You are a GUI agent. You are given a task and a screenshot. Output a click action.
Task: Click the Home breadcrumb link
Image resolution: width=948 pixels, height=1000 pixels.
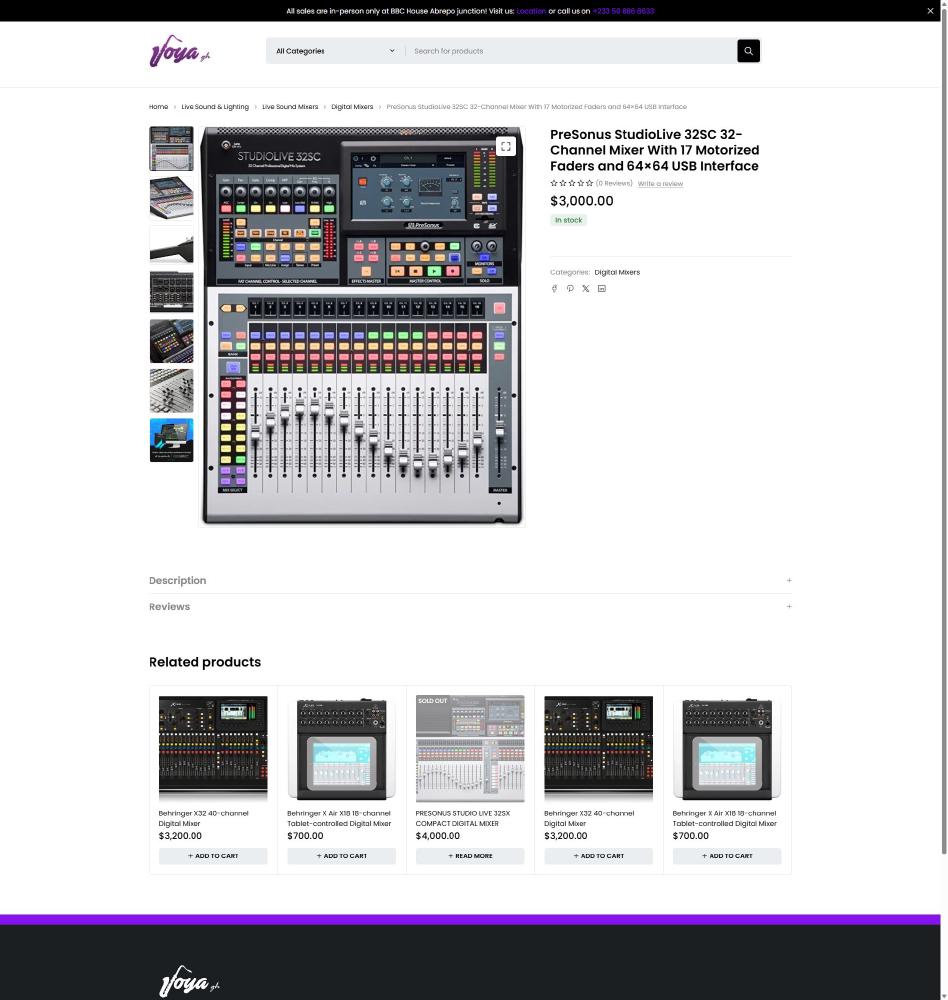158,106
